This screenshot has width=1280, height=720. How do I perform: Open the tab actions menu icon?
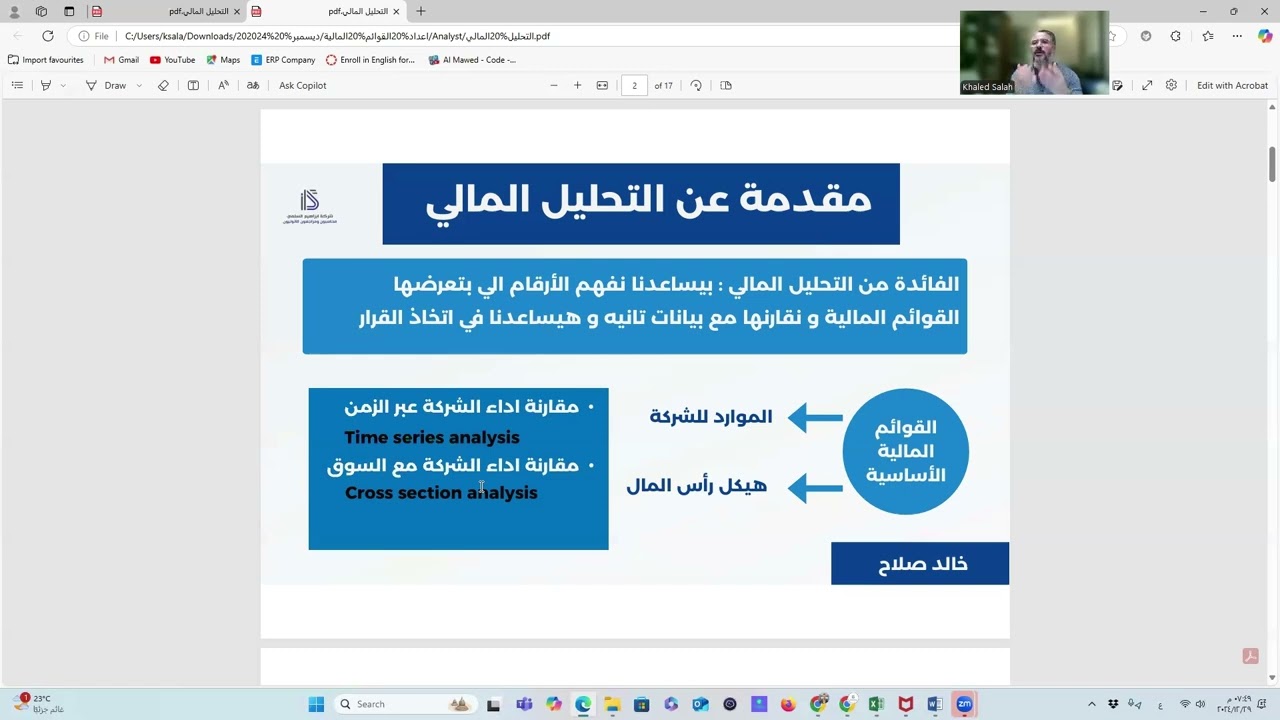(69, 11)
